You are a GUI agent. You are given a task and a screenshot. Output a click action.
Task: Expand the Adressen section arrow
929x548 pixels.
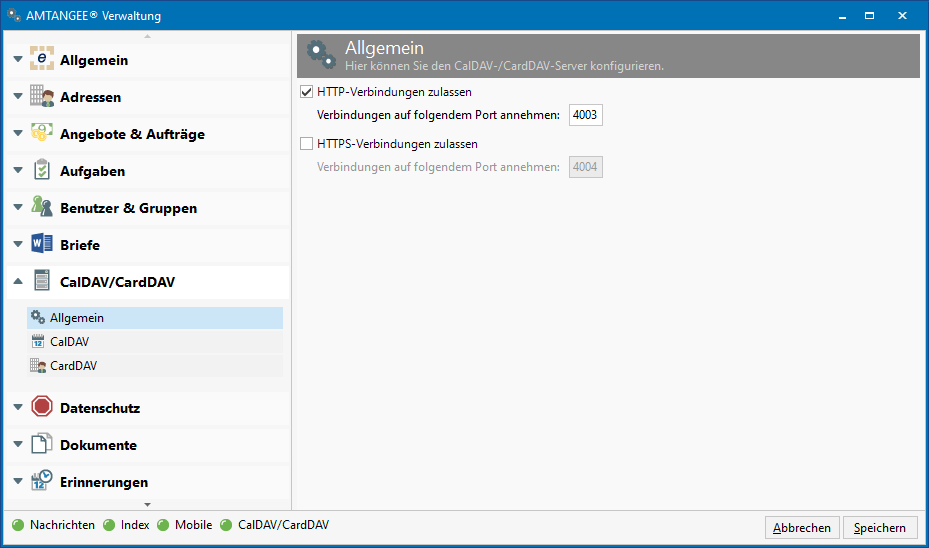point(18,96)
